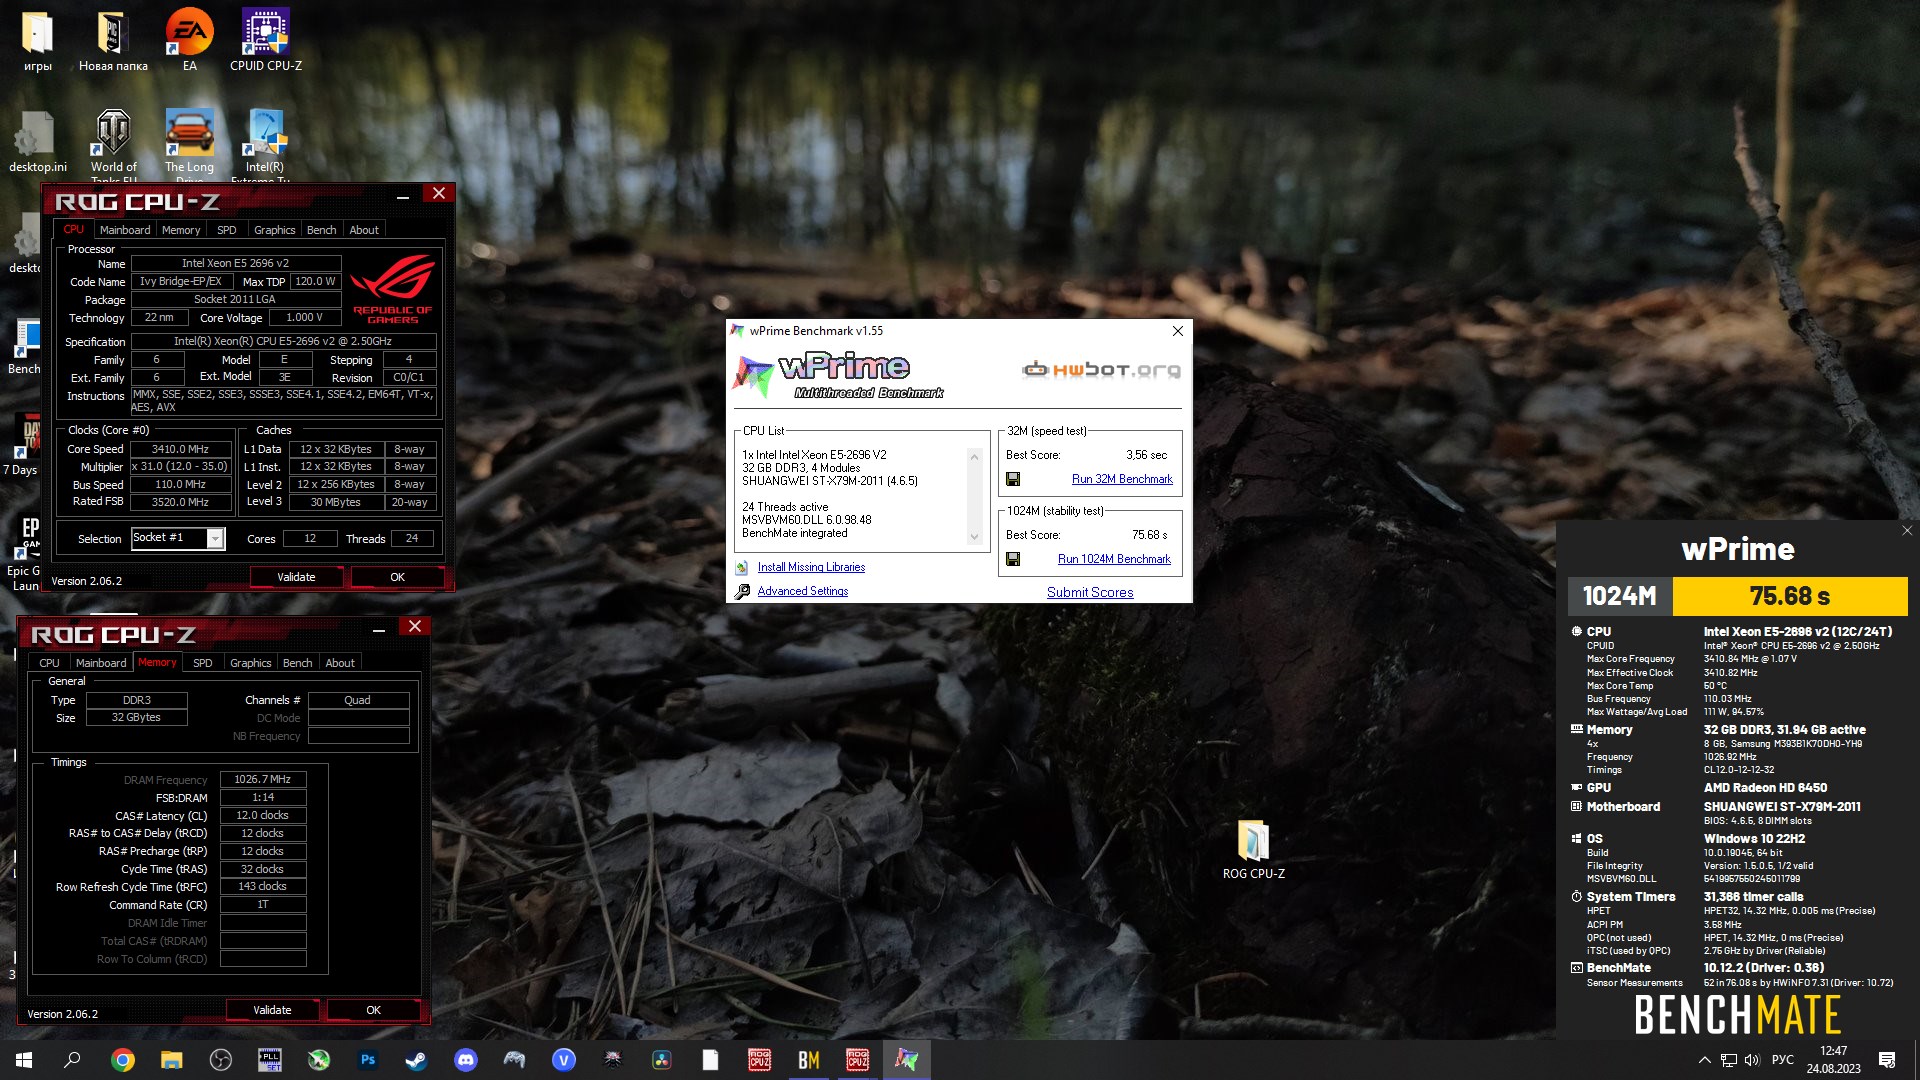Select the desktop.ini file icon

click(38, 142)
